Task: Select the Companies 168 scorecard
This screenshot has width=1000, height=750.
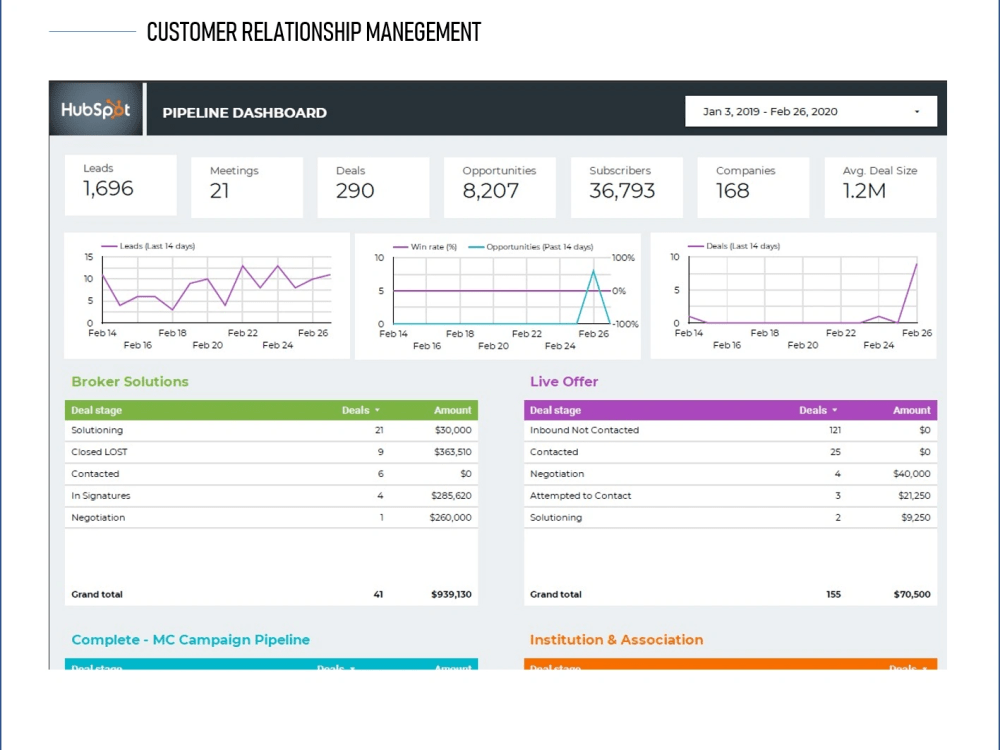Action: click(753, 188)
